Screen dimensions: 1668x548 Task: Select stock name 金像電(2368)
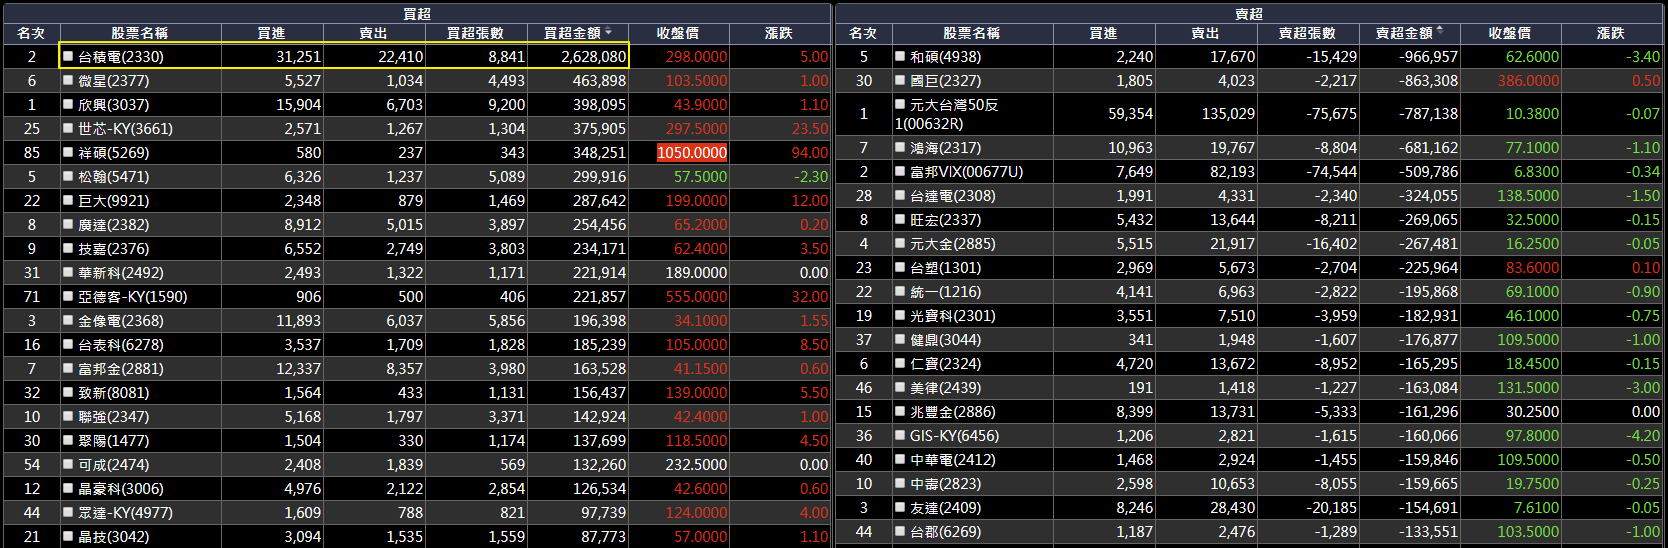(121, 321)
